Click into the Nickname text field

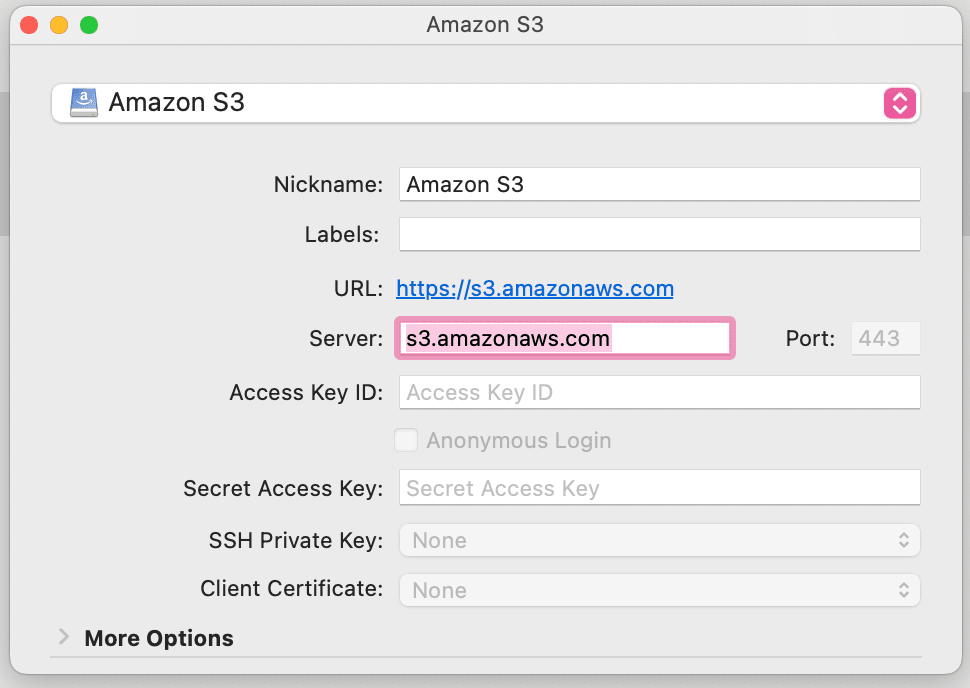tap(659, 184)
